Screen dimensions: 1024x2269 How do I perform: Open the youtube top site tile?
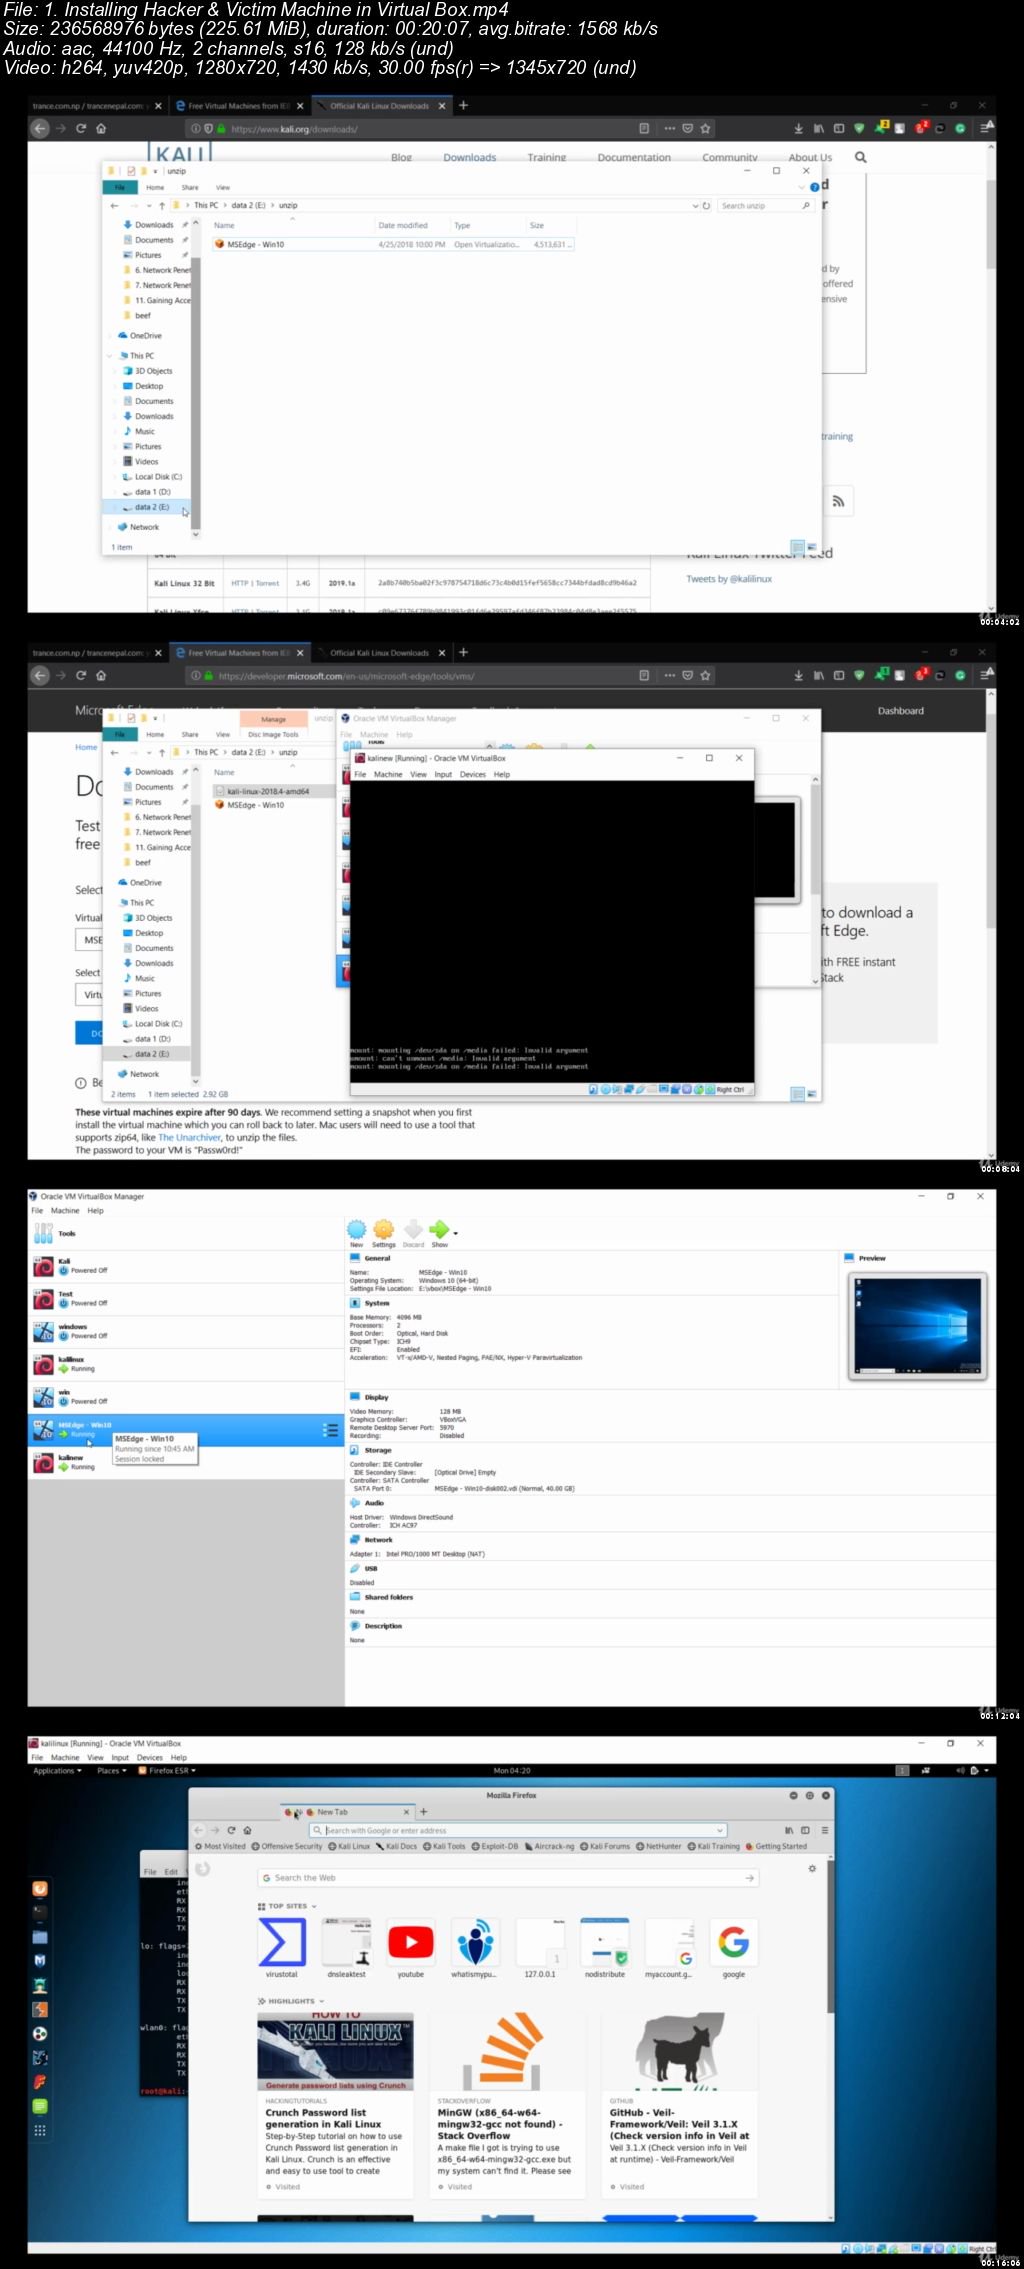tap(411, 1947)
